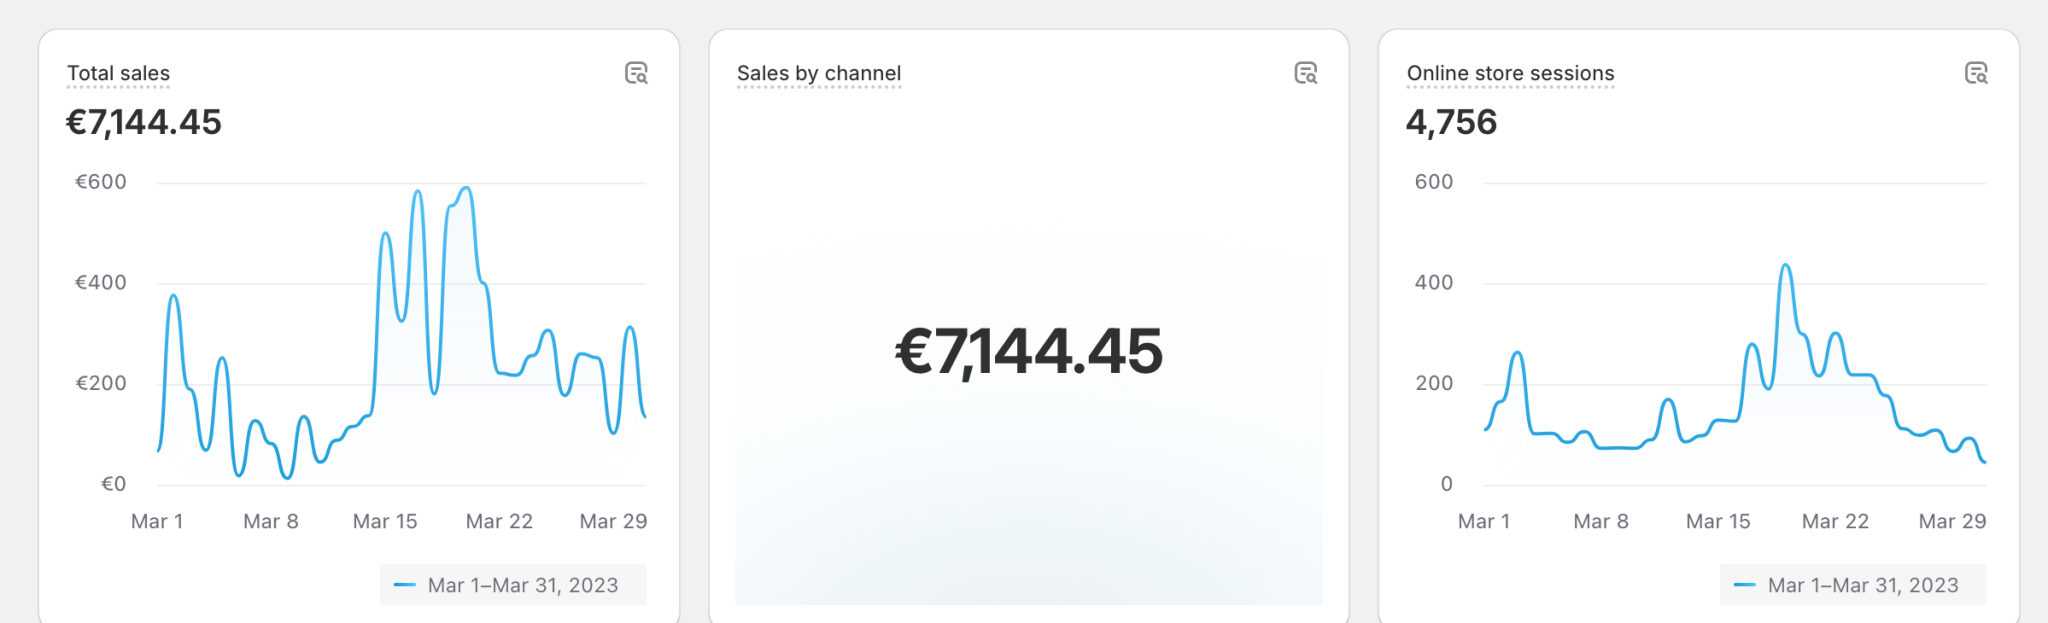Click the Total sales legend date range

coord(522,585)
